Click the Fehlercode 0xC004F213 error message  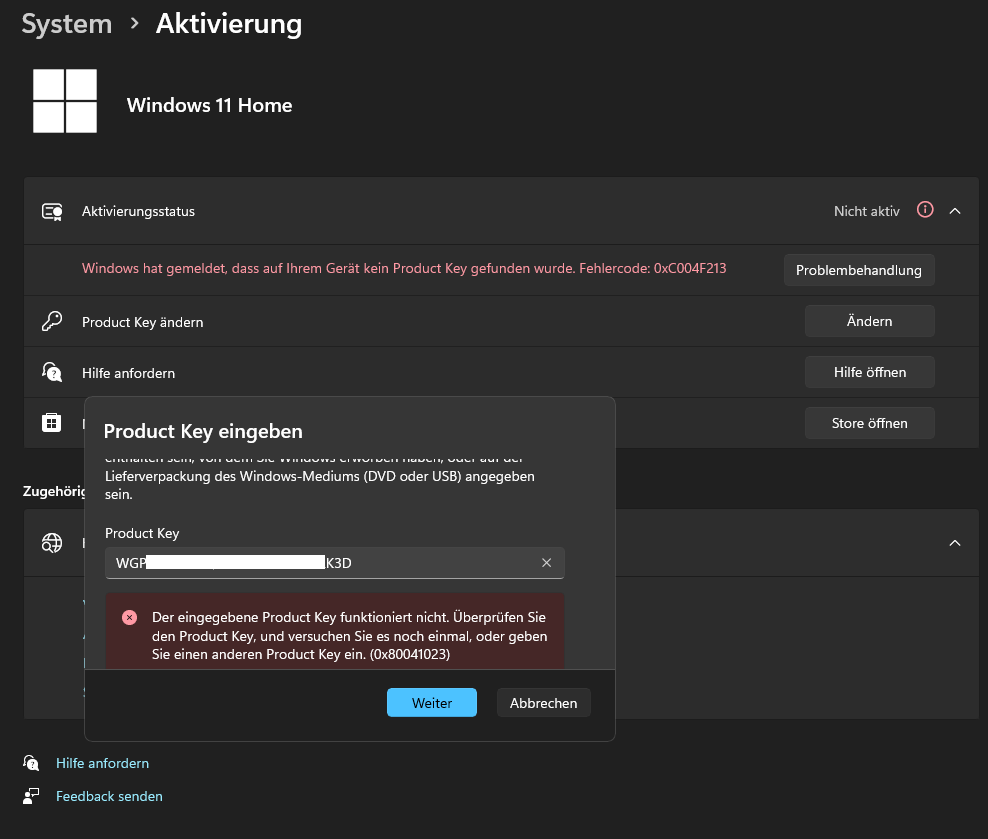pos(404,268)
